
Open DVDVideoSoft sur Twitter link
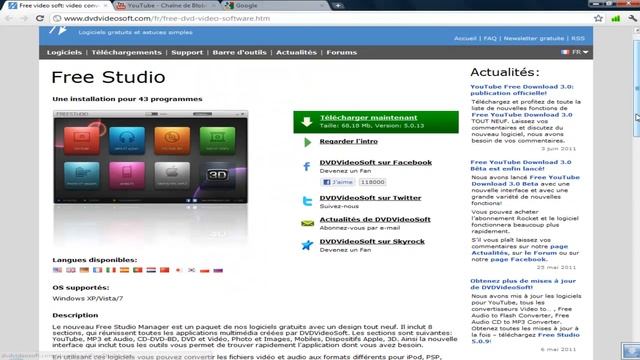[x=370, y=198]
